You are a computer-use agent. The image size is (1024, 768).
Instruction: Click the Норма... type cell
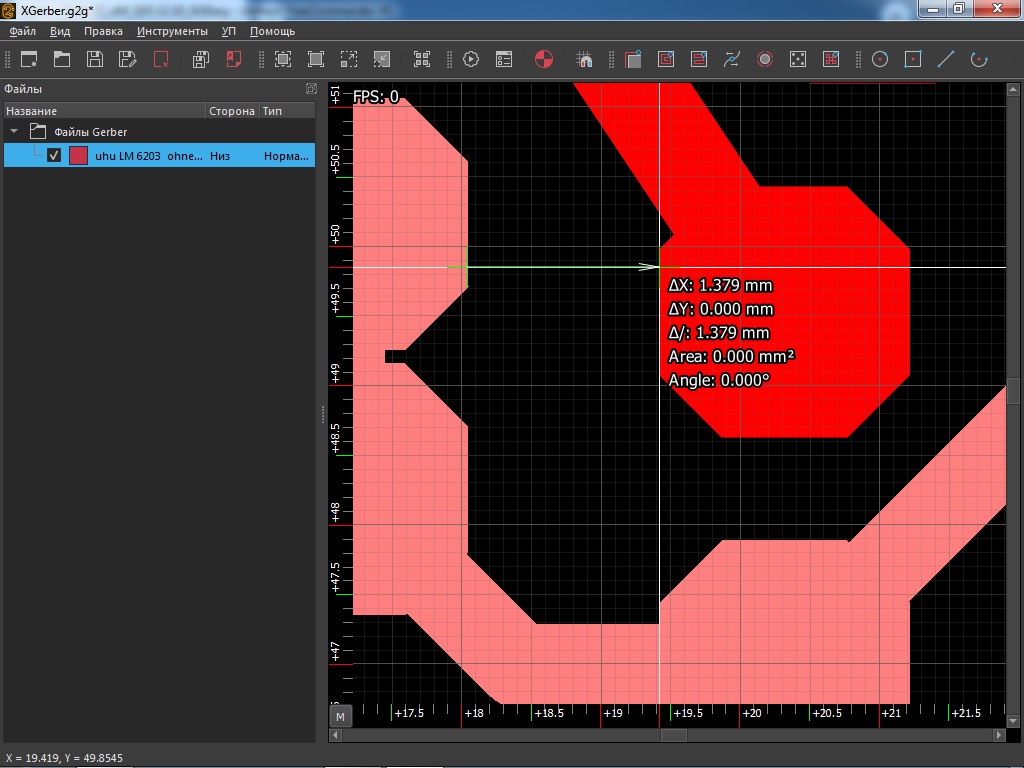click(x=286, y=155)
